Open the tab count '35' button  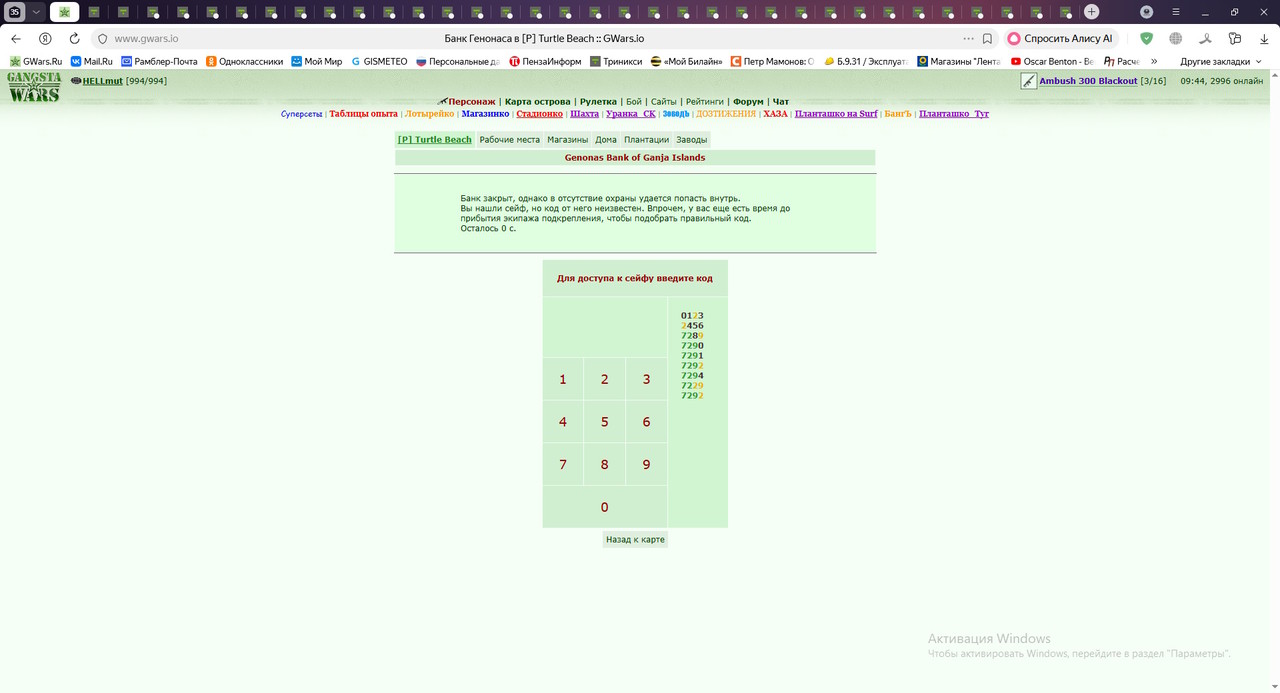tap(15, 12)
